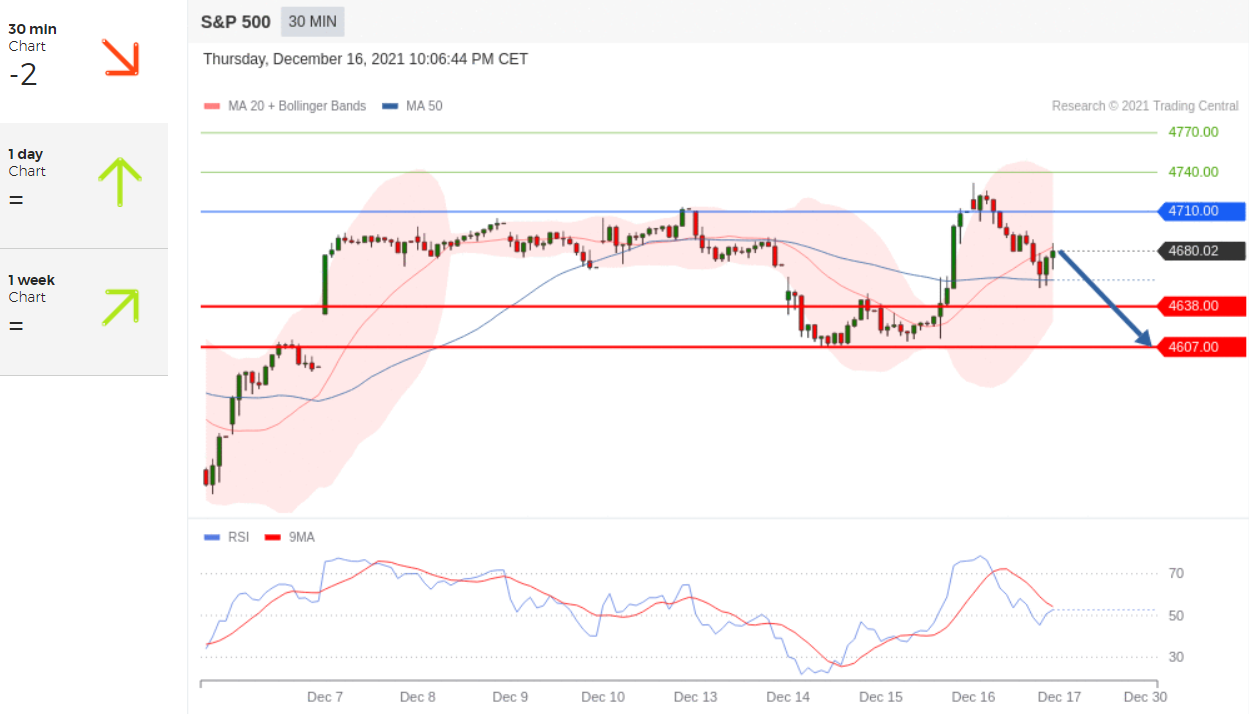Click the Dec 16 axis label
Image resolution: width=1249 pixels, height=714 pixels.
point(973,697)
